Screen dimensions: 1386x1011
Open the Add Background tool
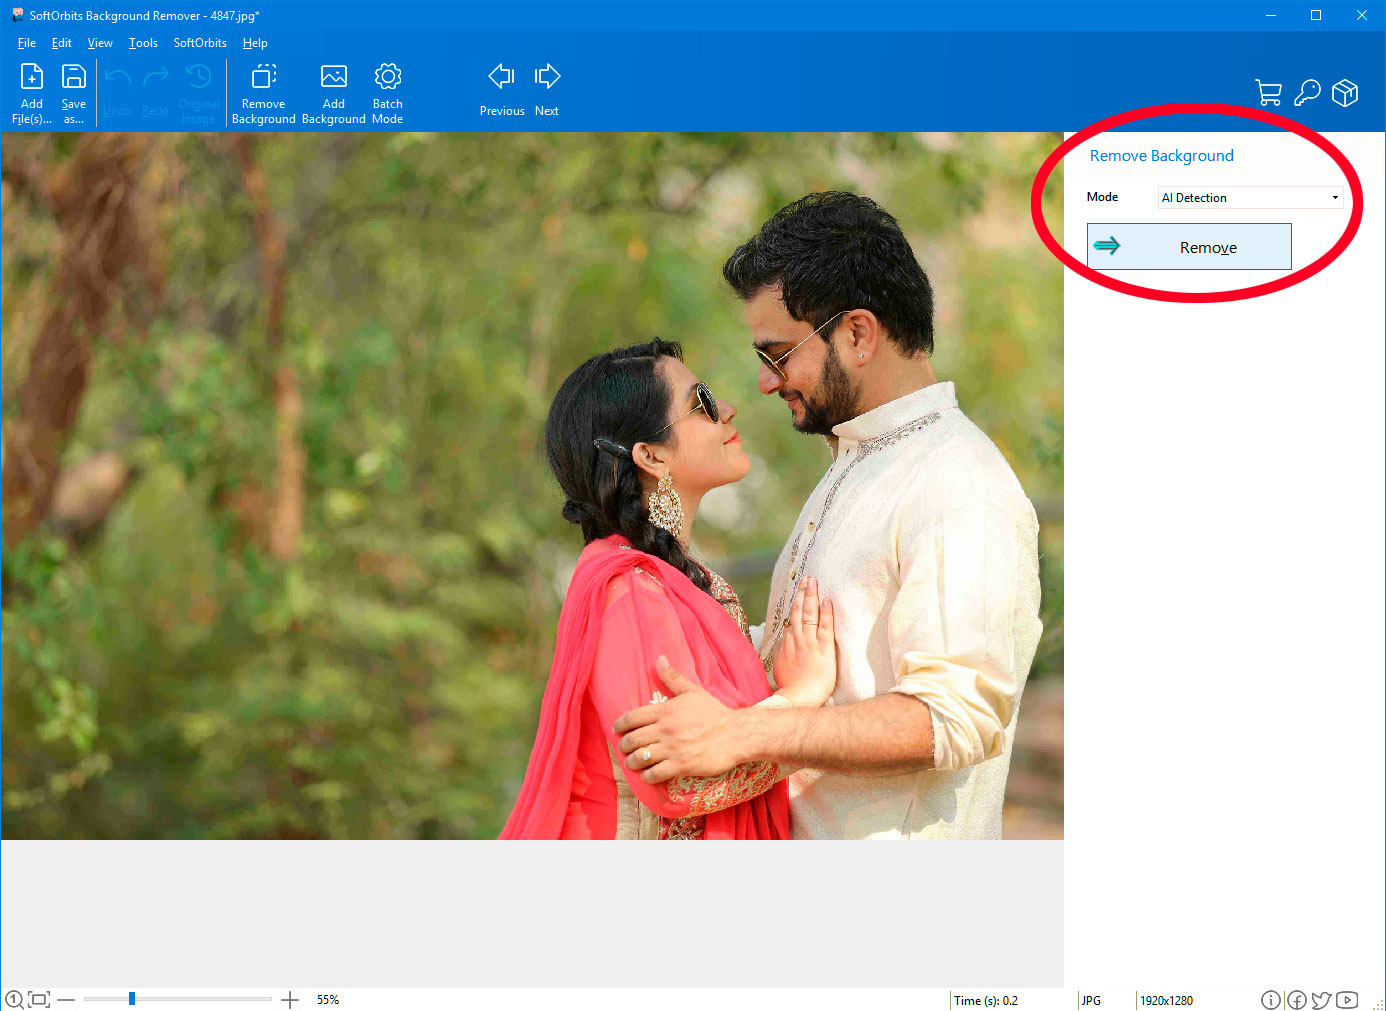click(333, 90)
